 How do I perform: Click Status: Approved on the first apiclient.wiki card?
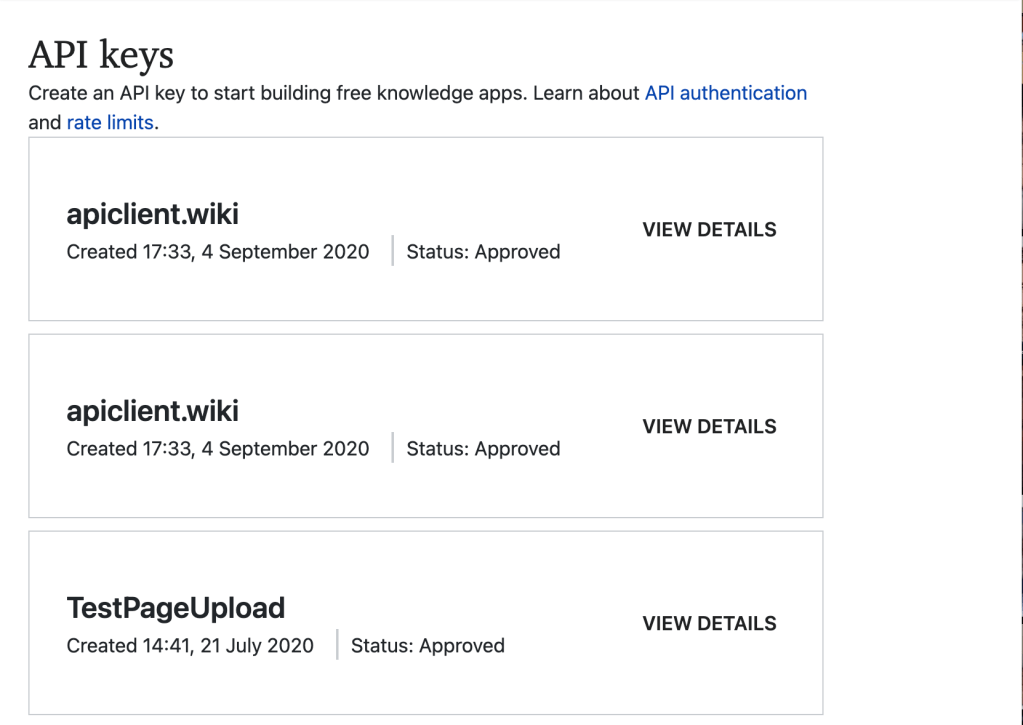coord(483,252)
